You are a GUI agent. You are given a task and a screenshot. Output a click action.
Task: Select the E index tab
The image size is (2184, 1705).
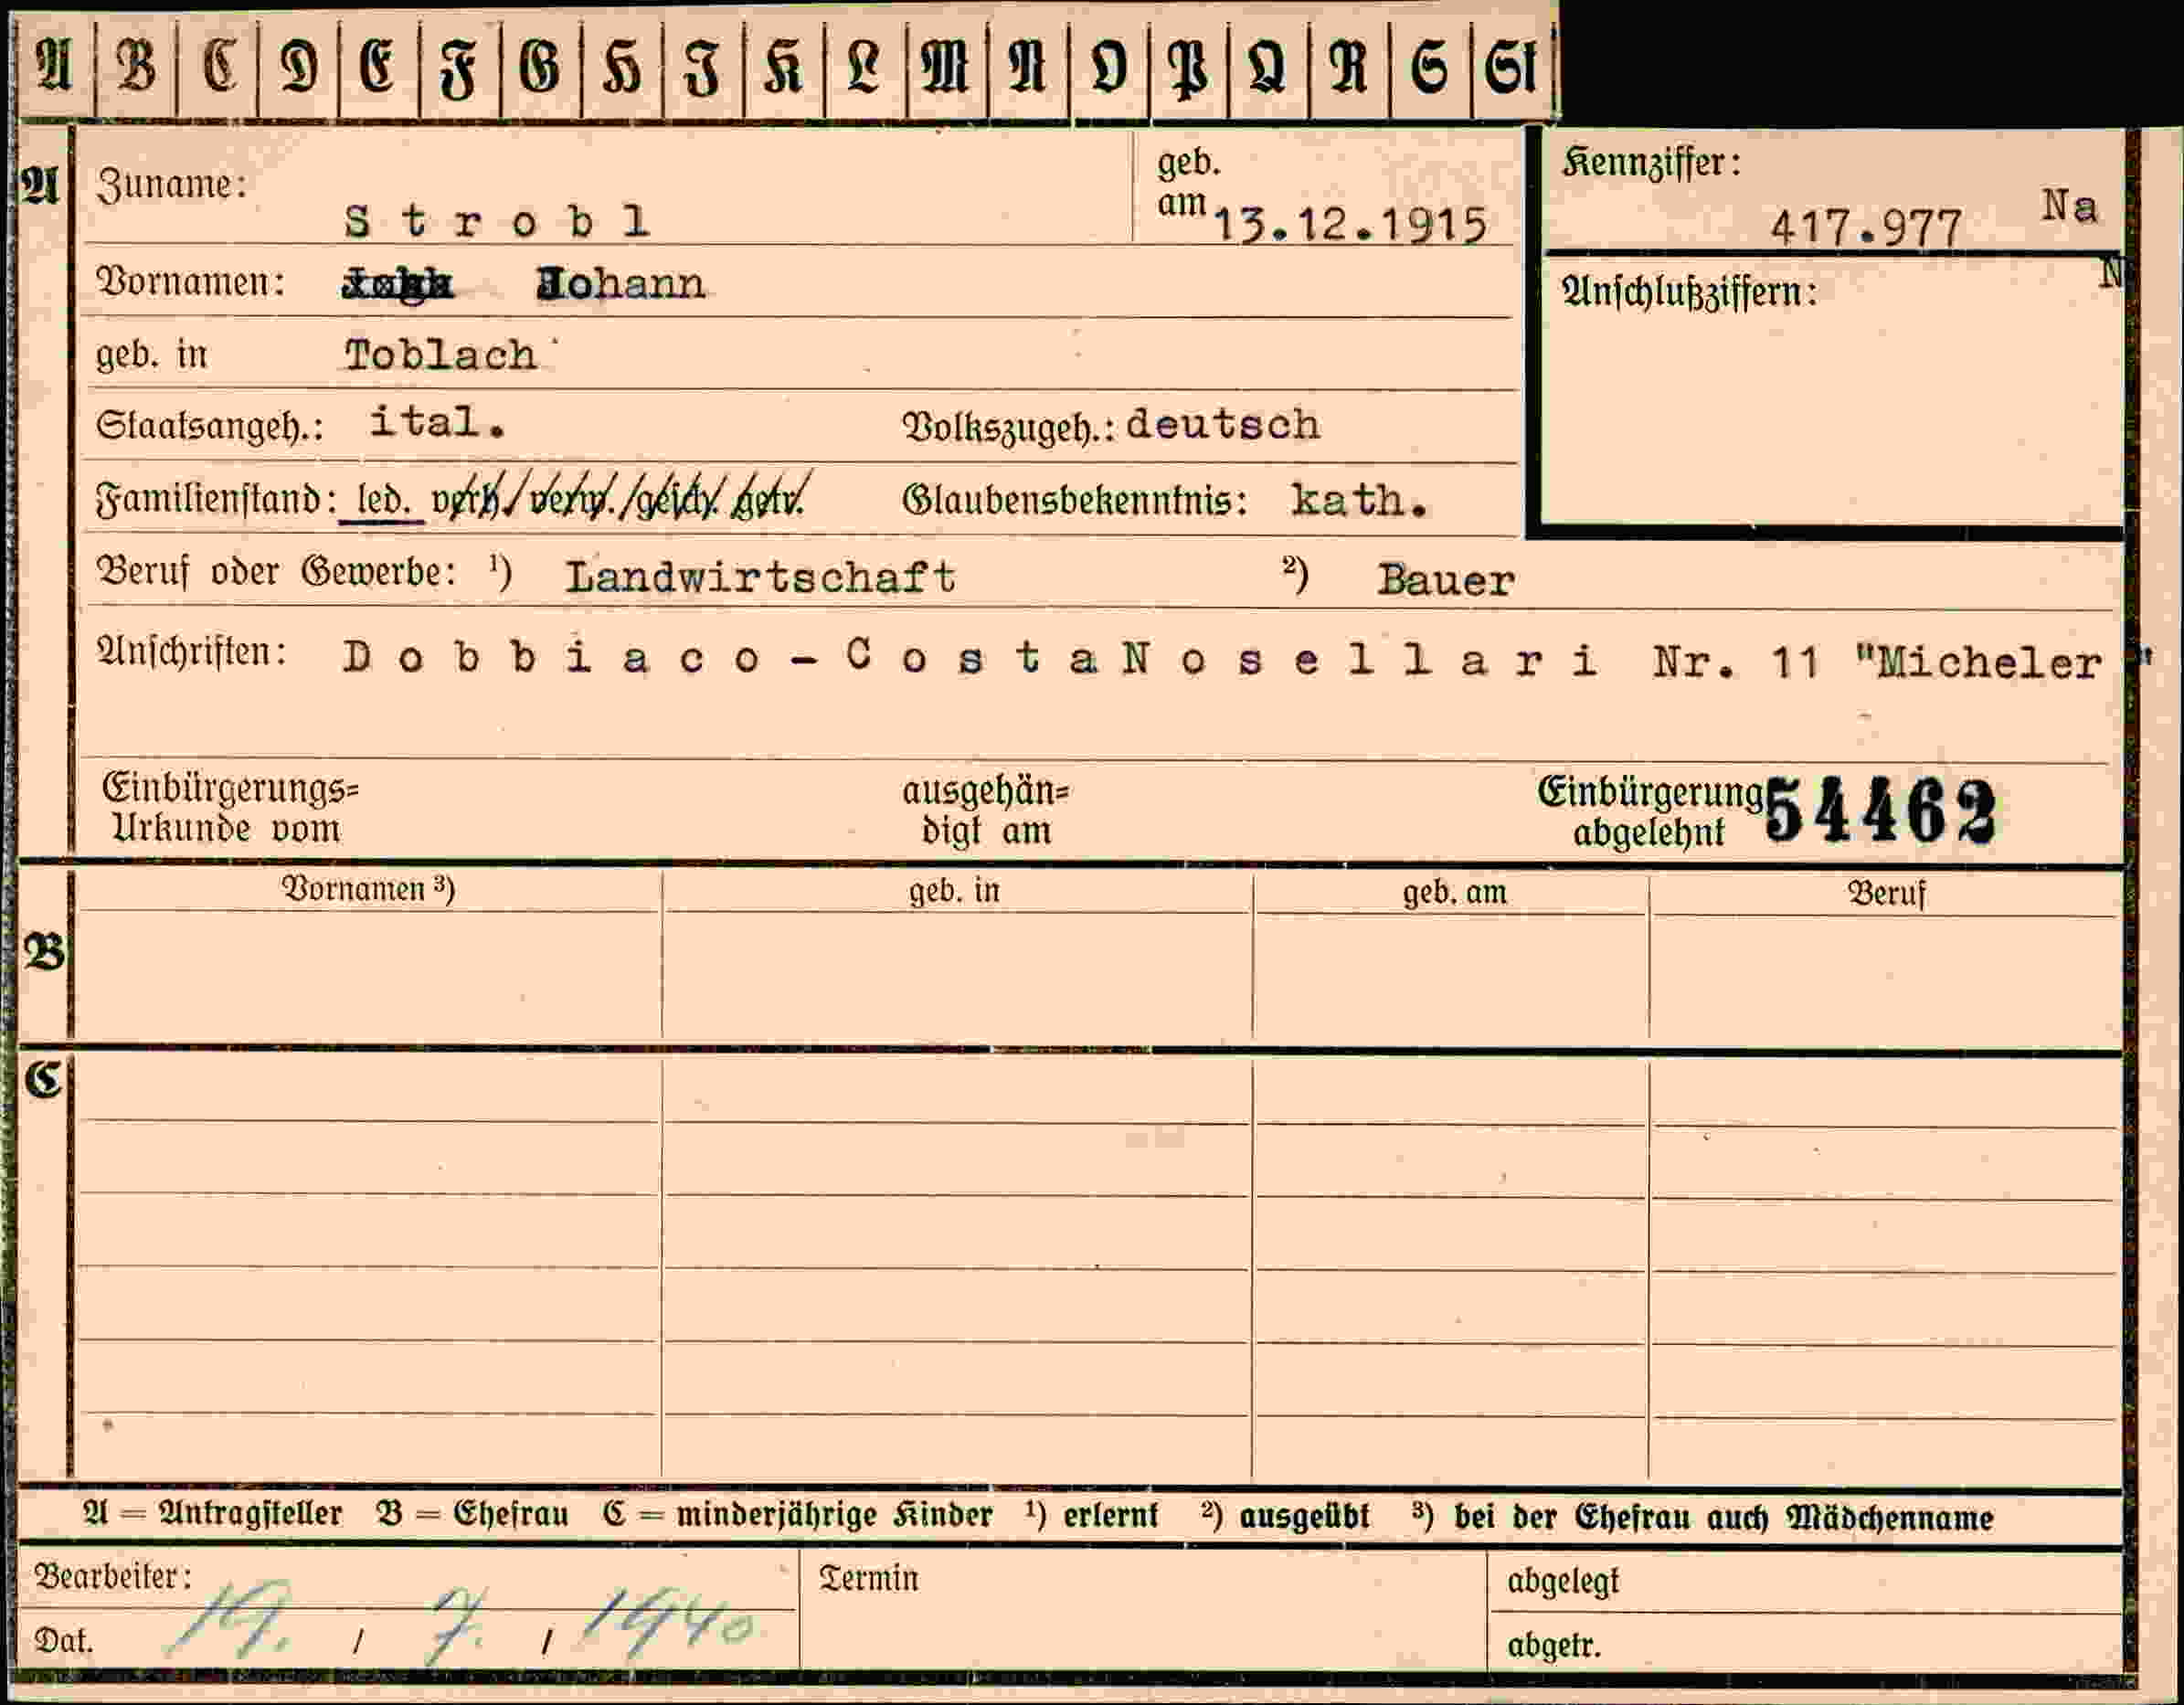tap(379, 68)
